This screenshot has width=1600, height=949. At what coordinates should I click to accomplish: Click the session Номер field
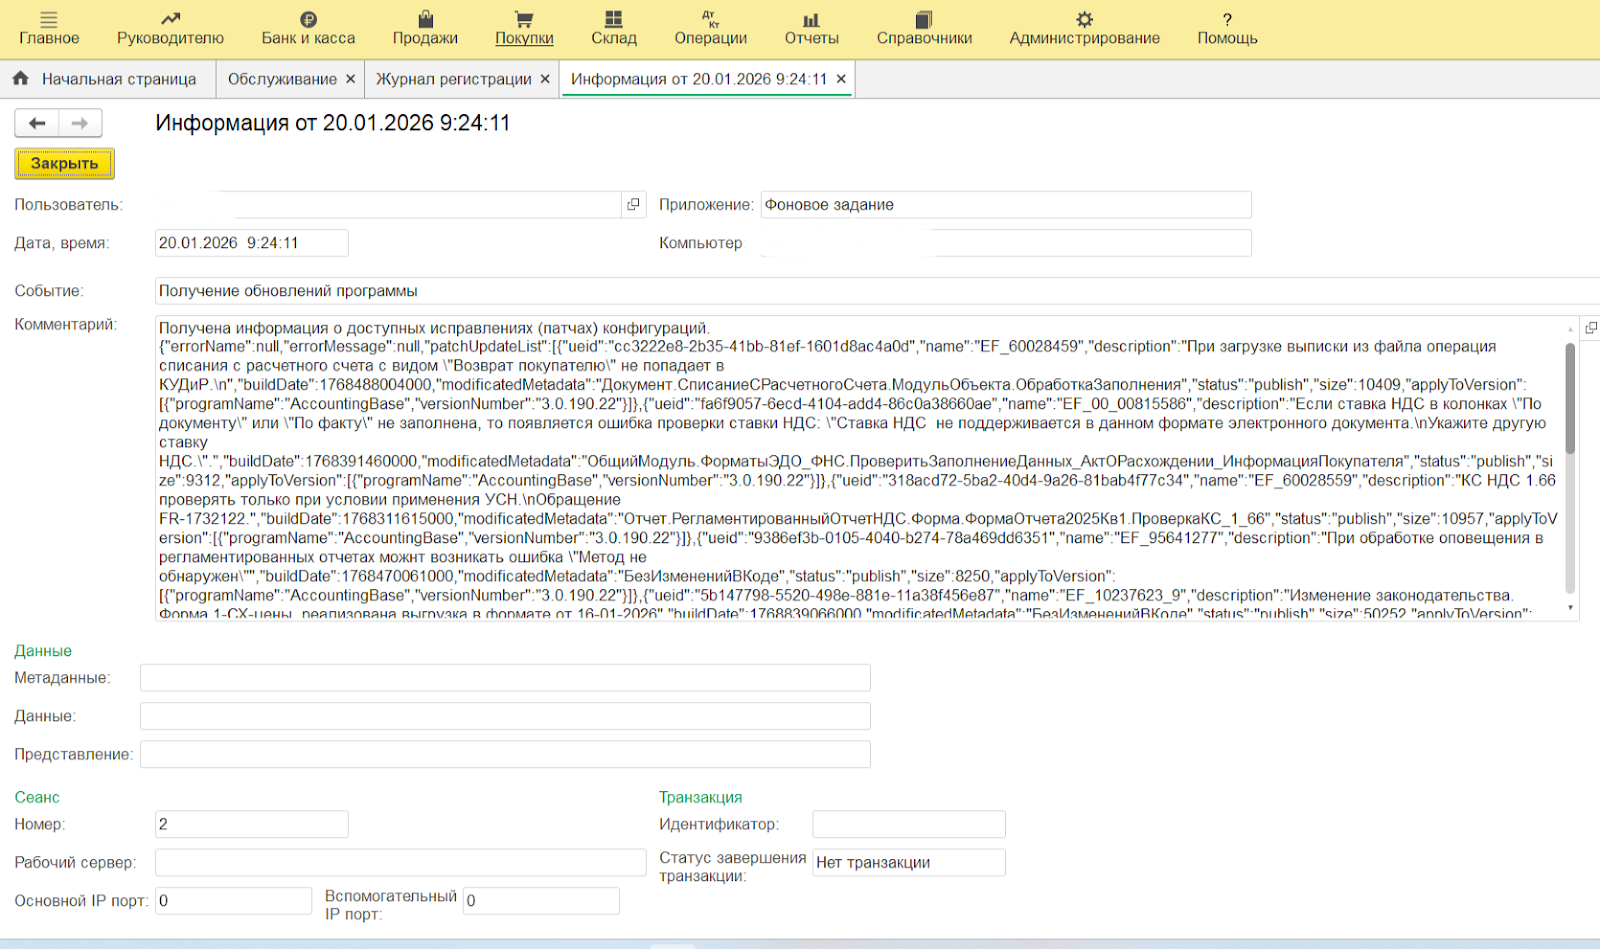coord(251,824)
